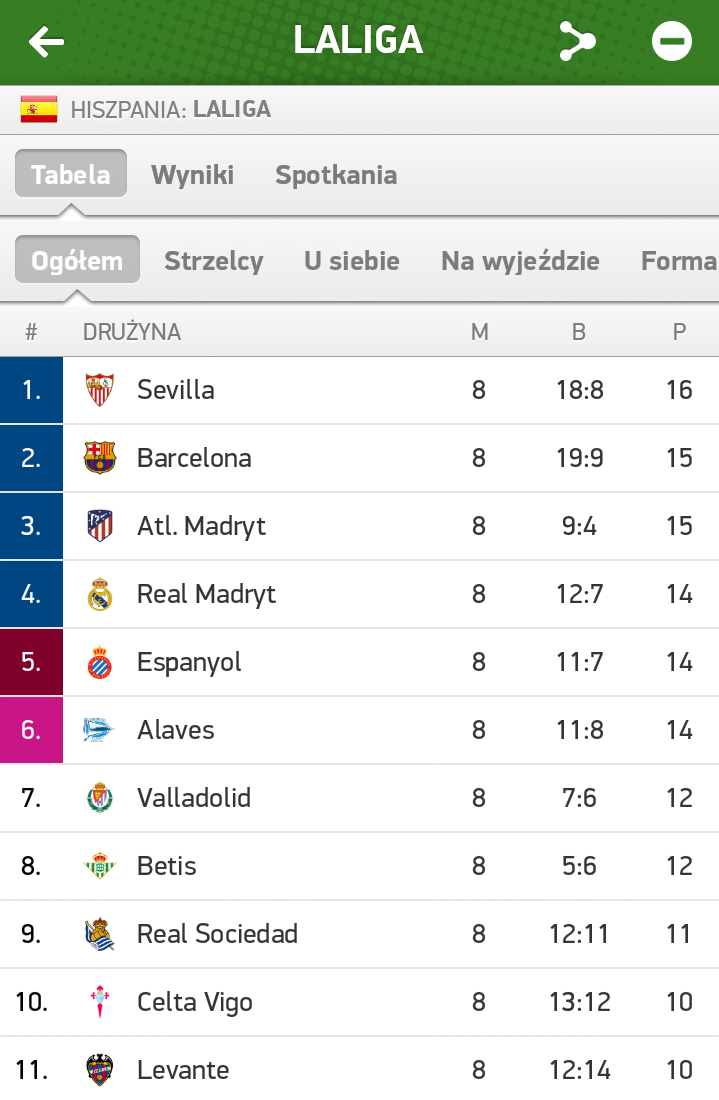Show the Forma table view
The height and width of the screenshot is (1100, 719).
pos(679,261)
